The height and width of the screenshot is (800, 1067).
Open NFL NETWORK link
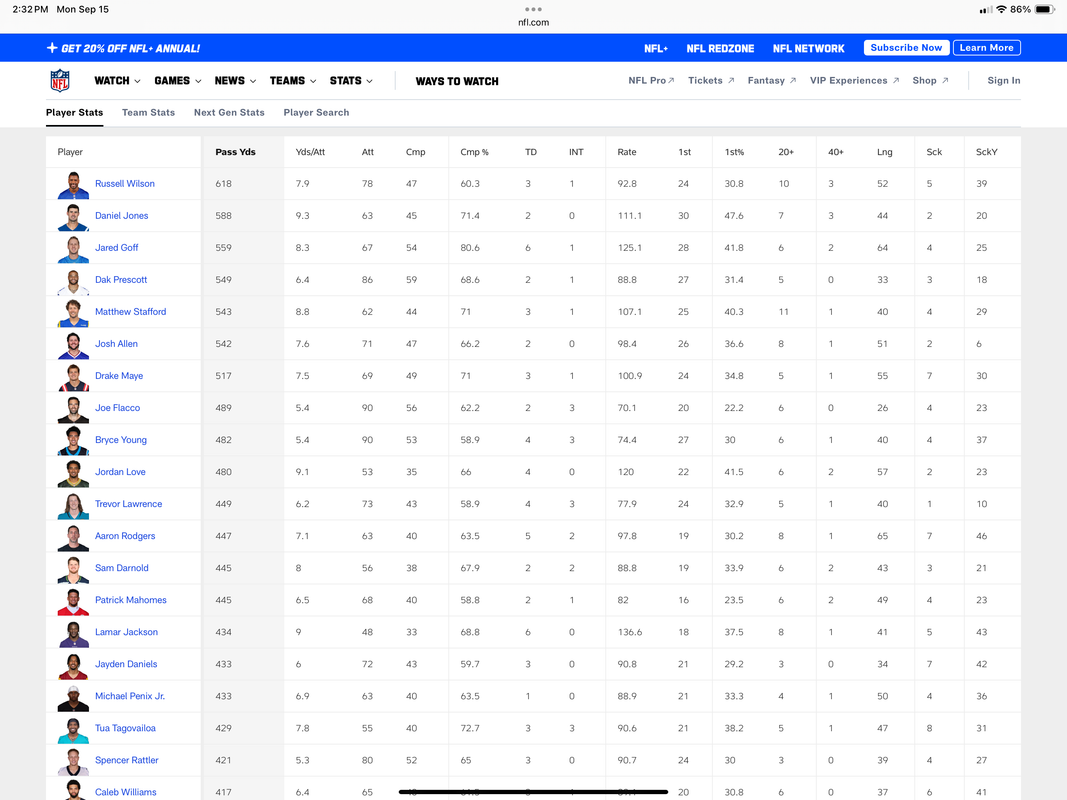[808, 48]
